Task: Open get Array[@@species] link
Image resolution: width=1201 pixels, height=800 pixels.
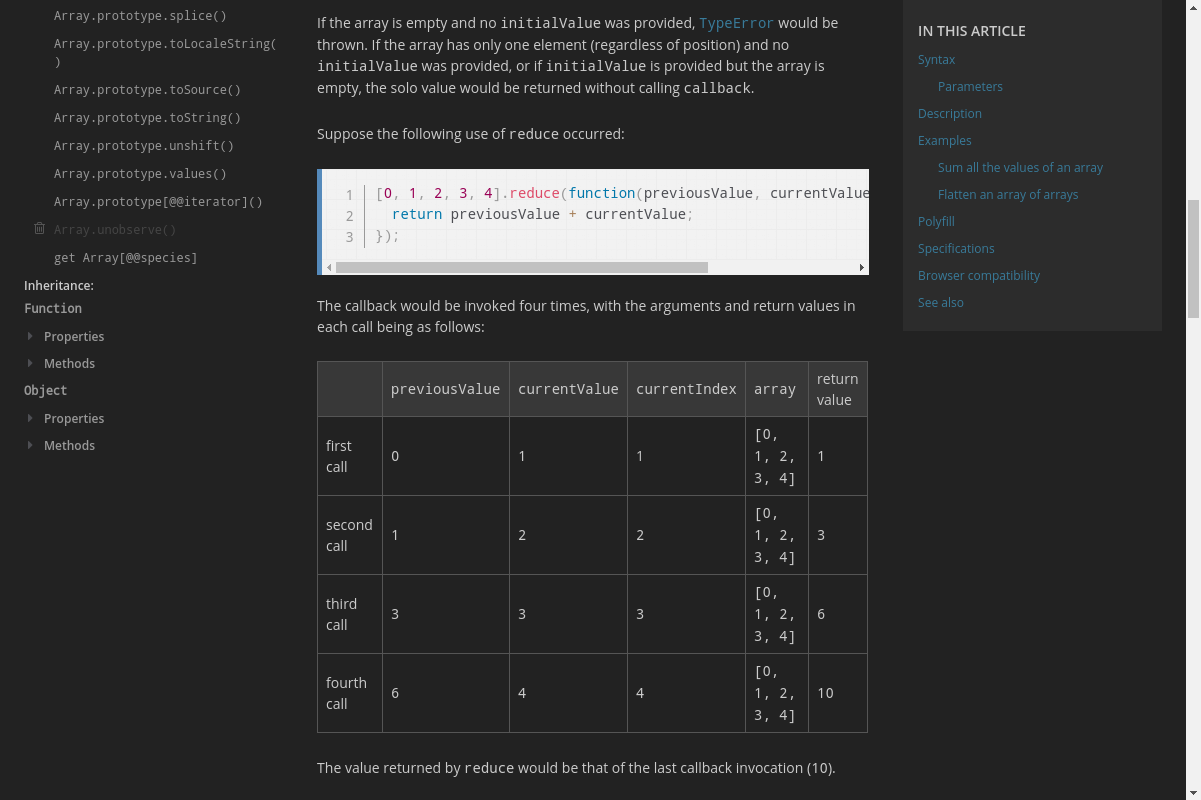Action: click(126, 258)
